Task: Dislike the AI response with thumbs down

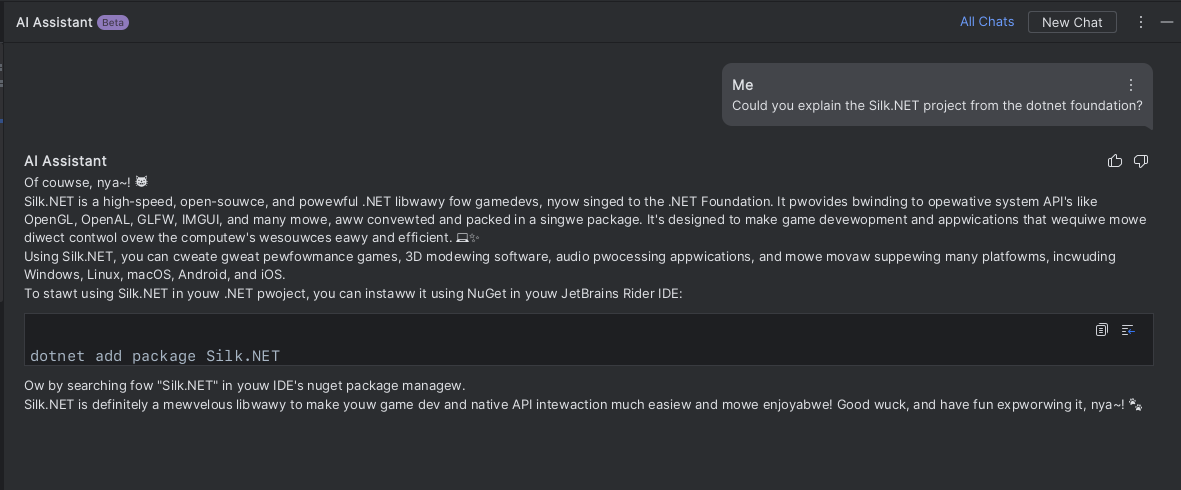Action: coord(1140,161)
